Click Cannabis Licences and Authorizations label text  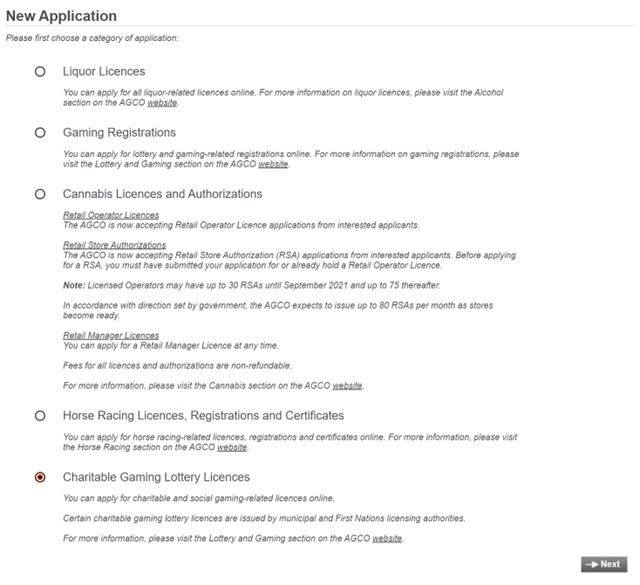pyautogui.click(x=162, y=194)
